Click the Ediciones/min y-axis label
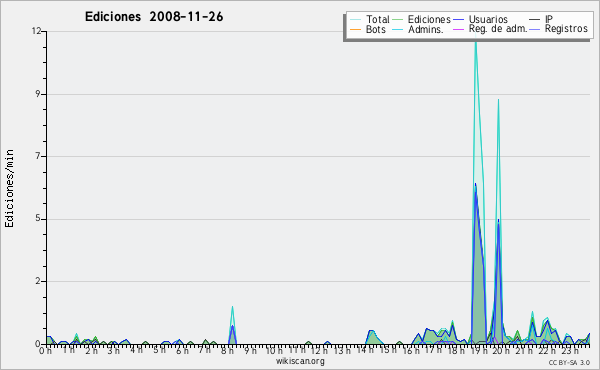600x370 pixels. click(x=9, y=188)
